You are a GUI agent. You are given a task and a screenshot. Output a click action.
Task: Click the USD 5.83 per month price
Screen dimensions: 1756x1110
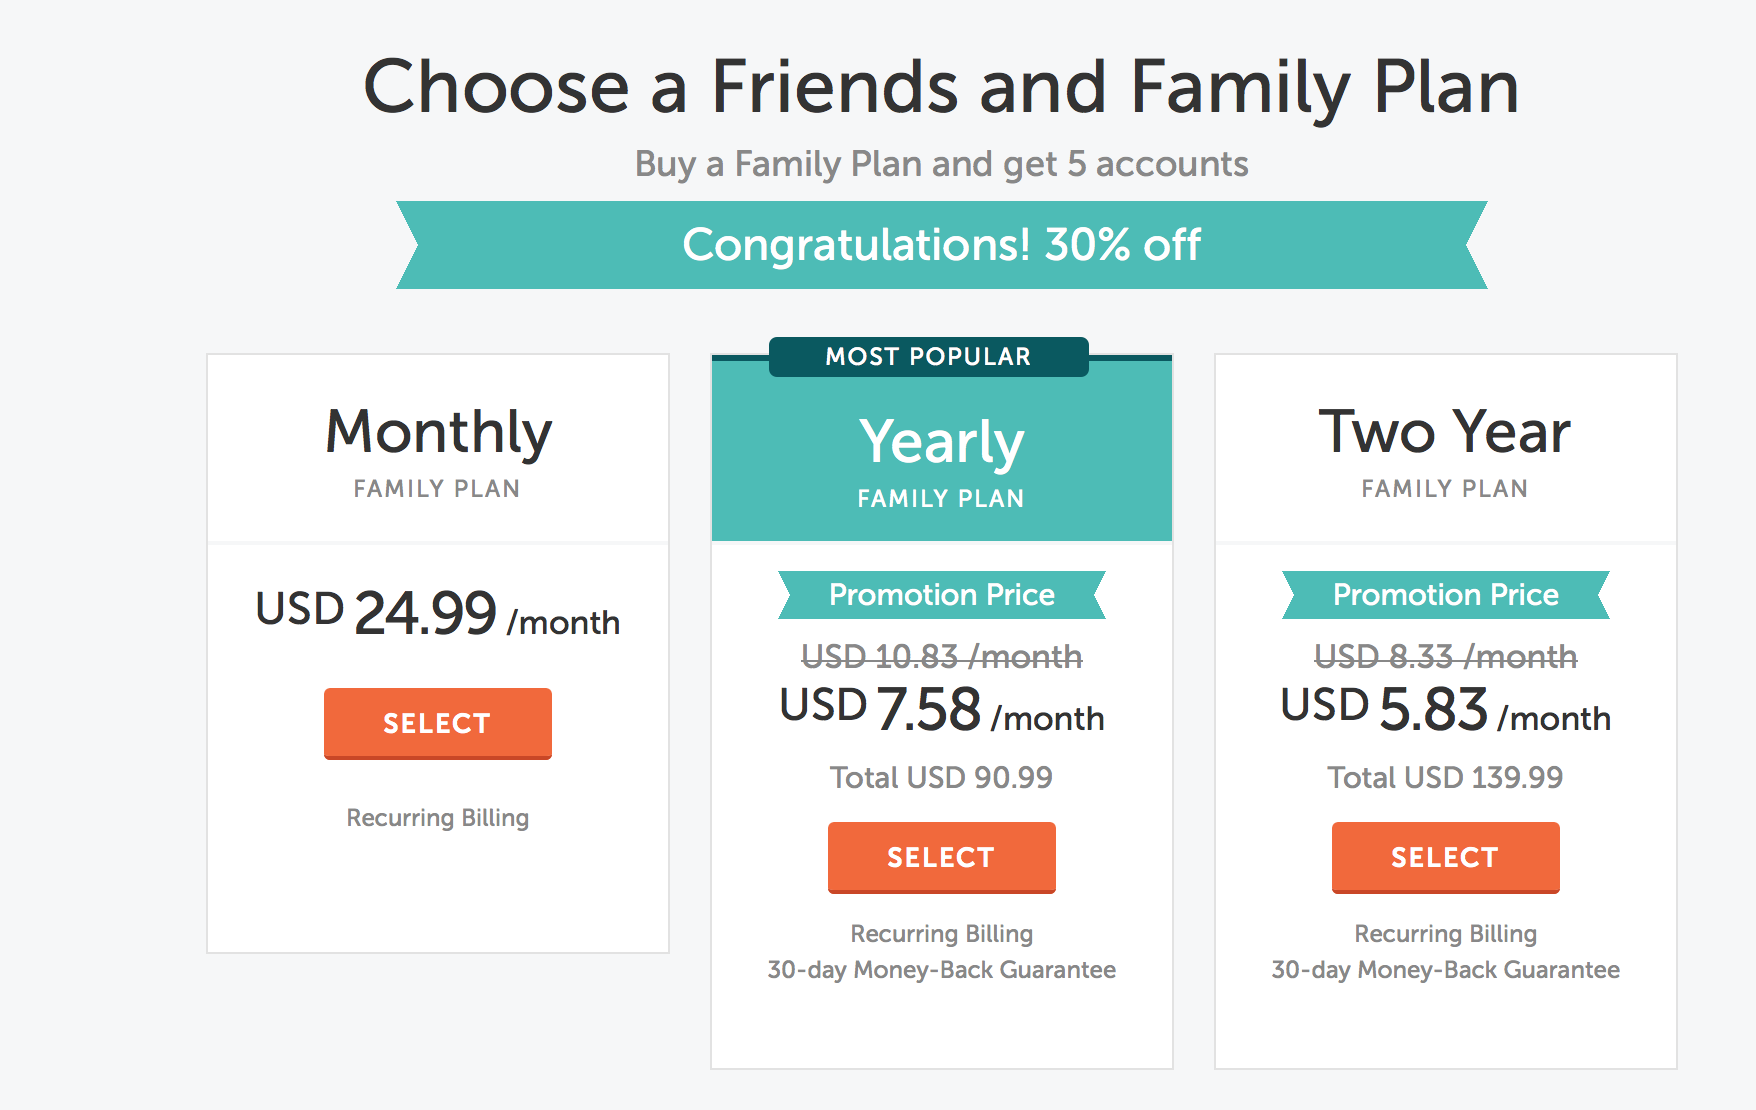pyautogui.click(x=1445, y=709)
